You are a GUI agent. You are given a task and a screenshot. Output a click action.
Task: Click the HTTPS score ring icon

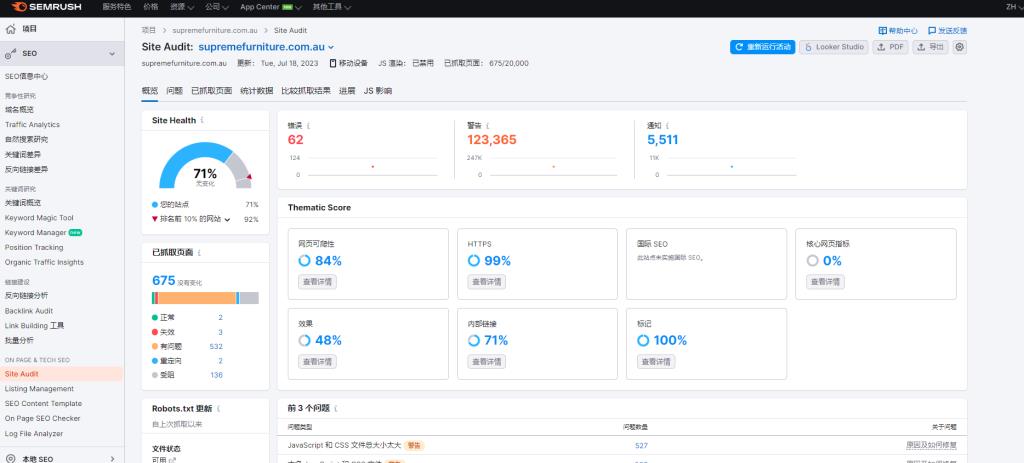[x=473, y=261]
